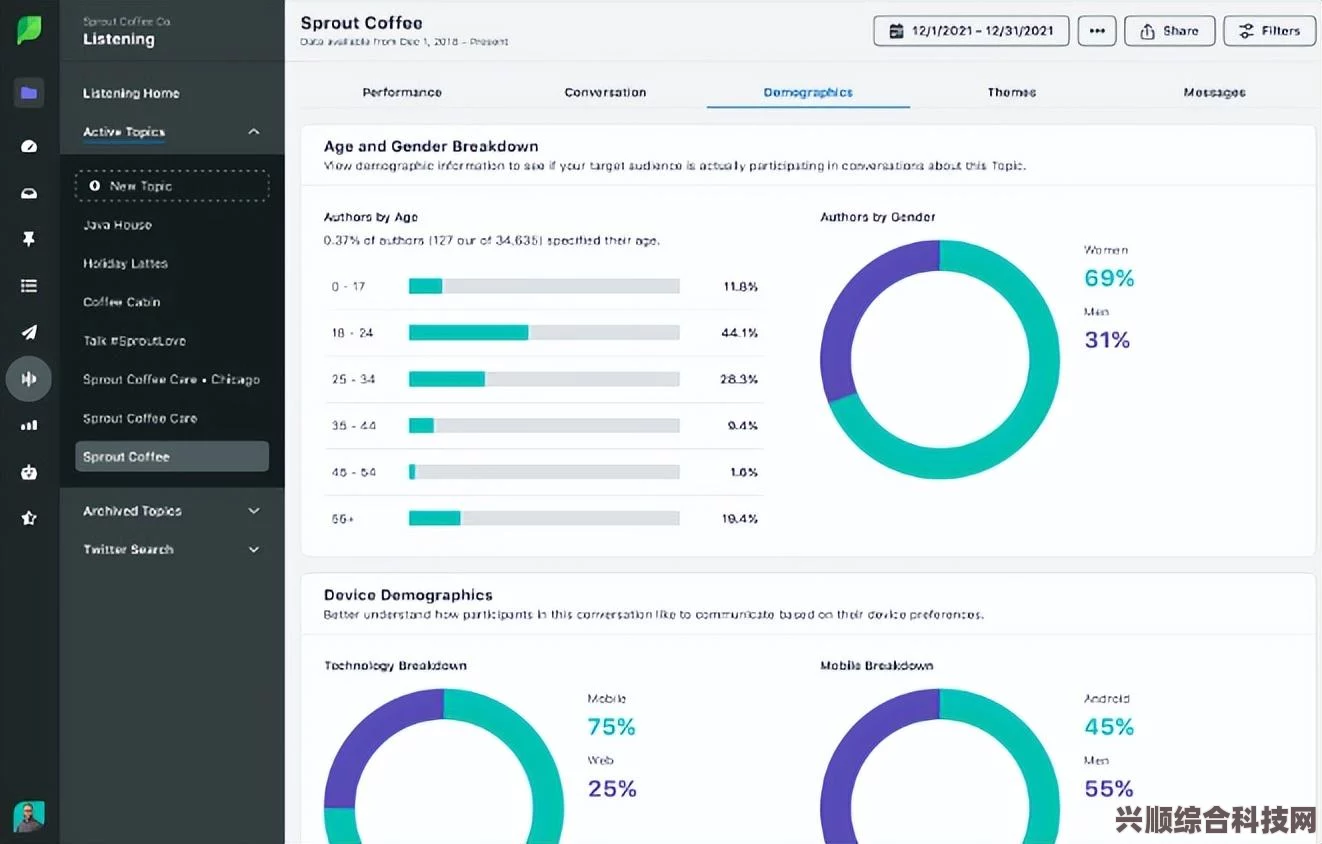The width and height of the screenshot is (1322, 844).
Task: Expand the Twitter Search section
Action: 254,550
